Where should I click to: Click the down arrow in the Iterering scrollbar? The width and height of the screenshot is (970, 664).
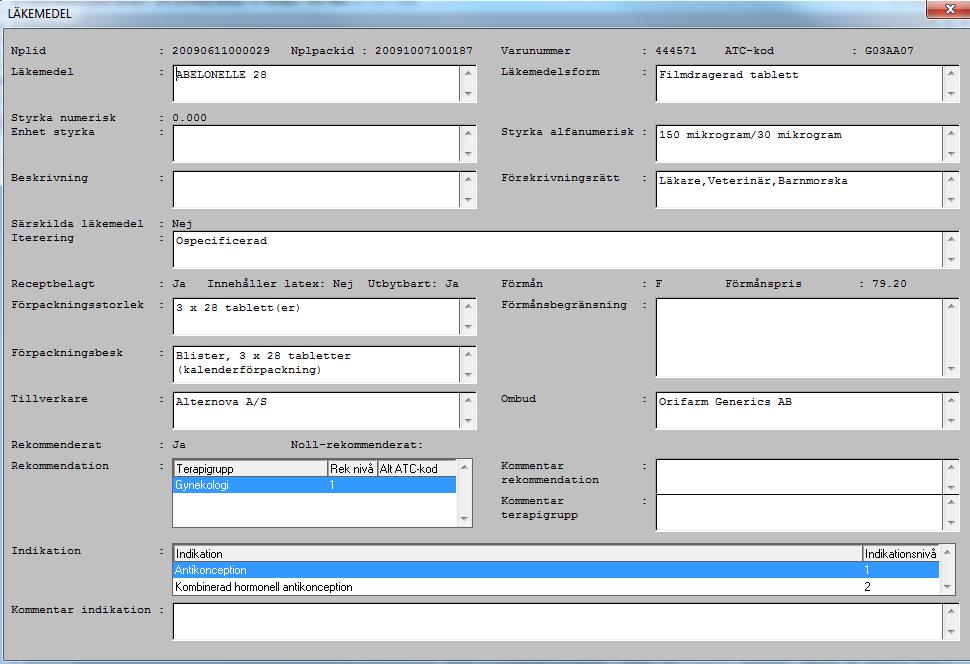[951, 260]
